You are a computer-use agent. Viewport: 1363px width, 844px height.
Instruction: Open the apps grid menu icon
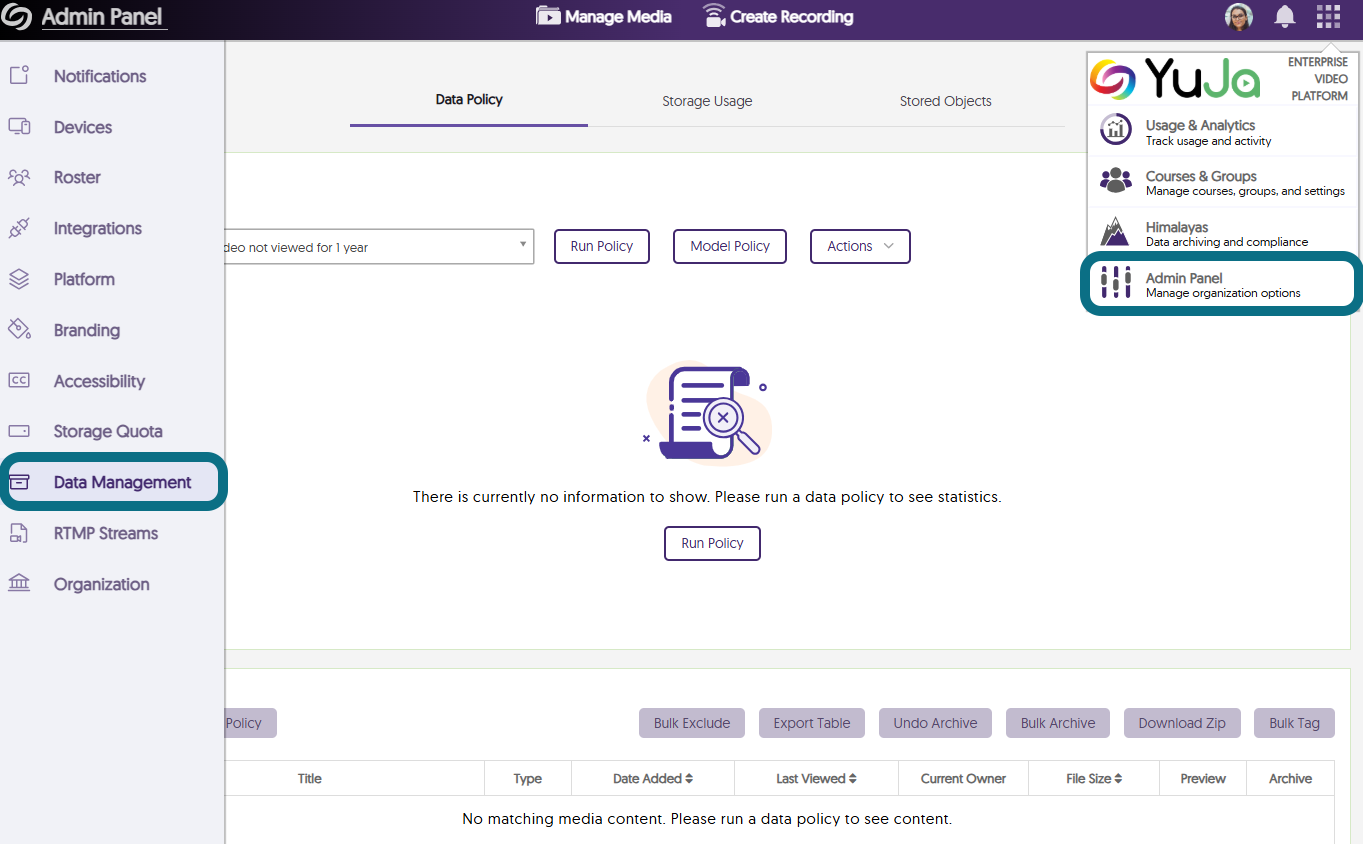(x=1328, y=17)
